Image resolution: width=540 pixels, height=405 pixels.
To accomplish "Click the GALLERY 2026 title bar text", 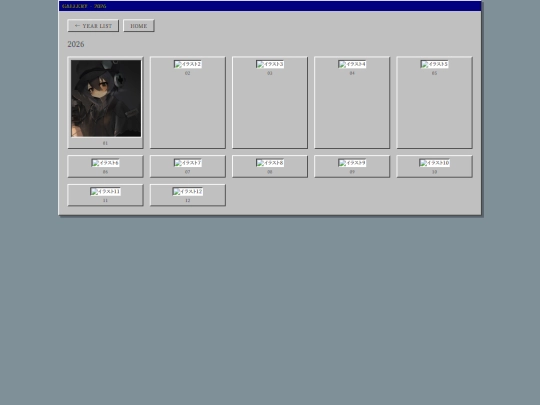I will tap(84, 6).
